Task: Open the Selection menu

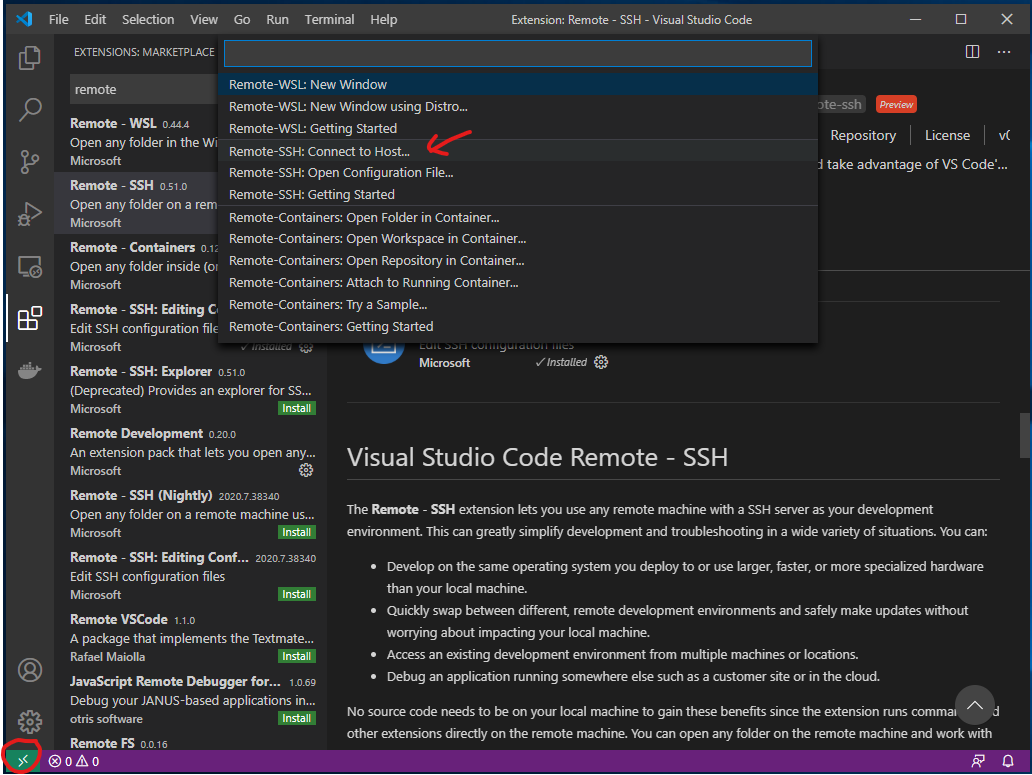Action: pyautogui.click(x=148, y=20)
